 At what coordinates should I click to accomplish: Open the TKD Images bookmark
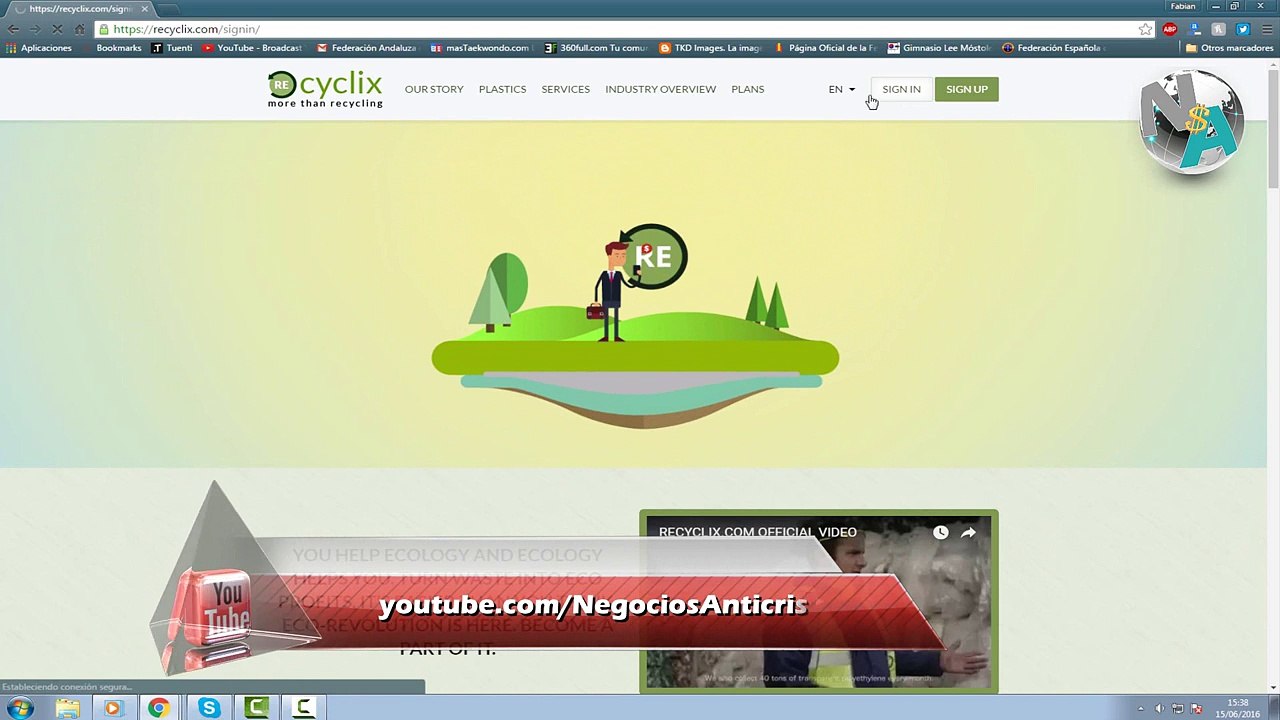(x=711, y=47)
